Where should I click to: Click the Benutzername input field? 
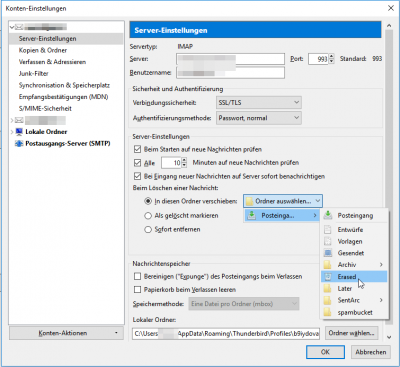point(230,73)
